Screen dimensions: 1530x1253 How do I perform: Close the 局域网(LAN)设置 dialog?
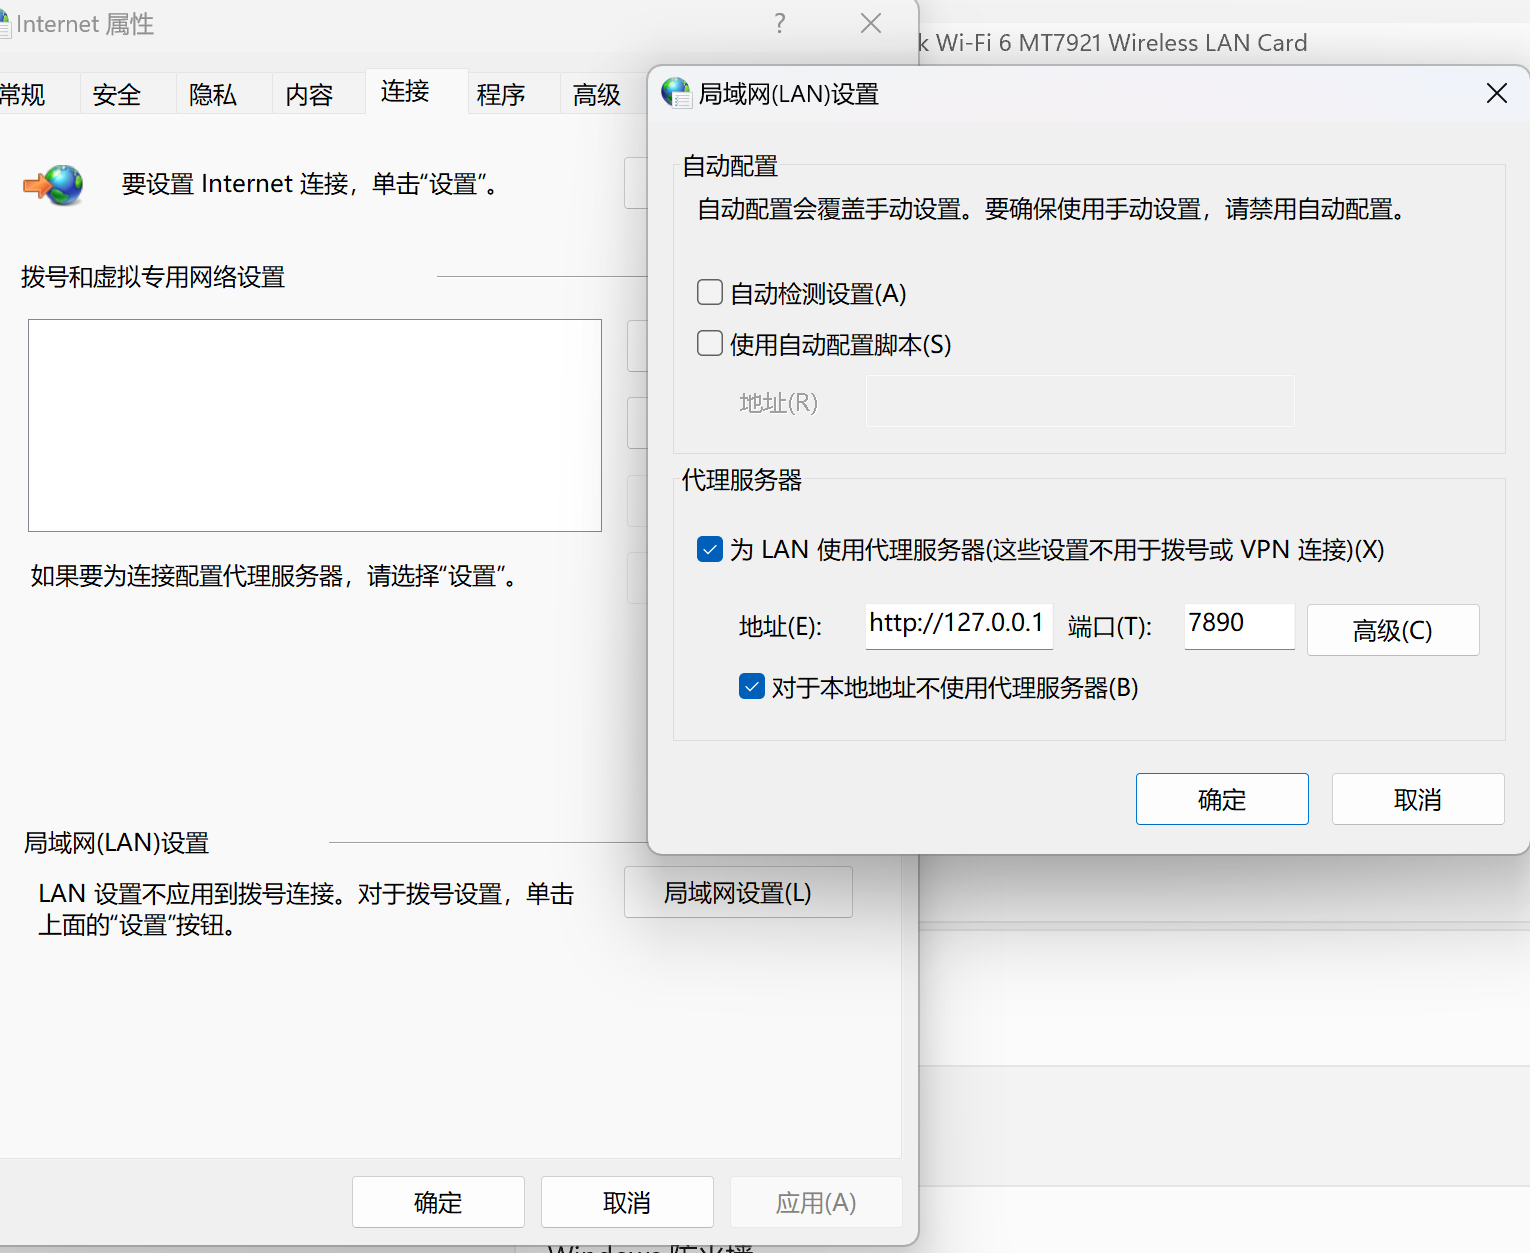(1496, 93)
